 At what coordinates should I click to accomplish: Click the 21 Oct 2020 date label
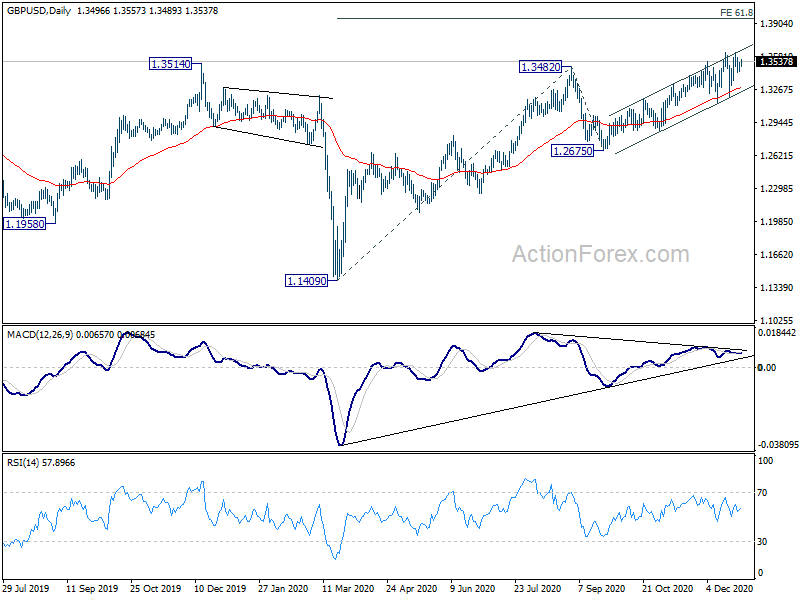click(x=667, y=588)
